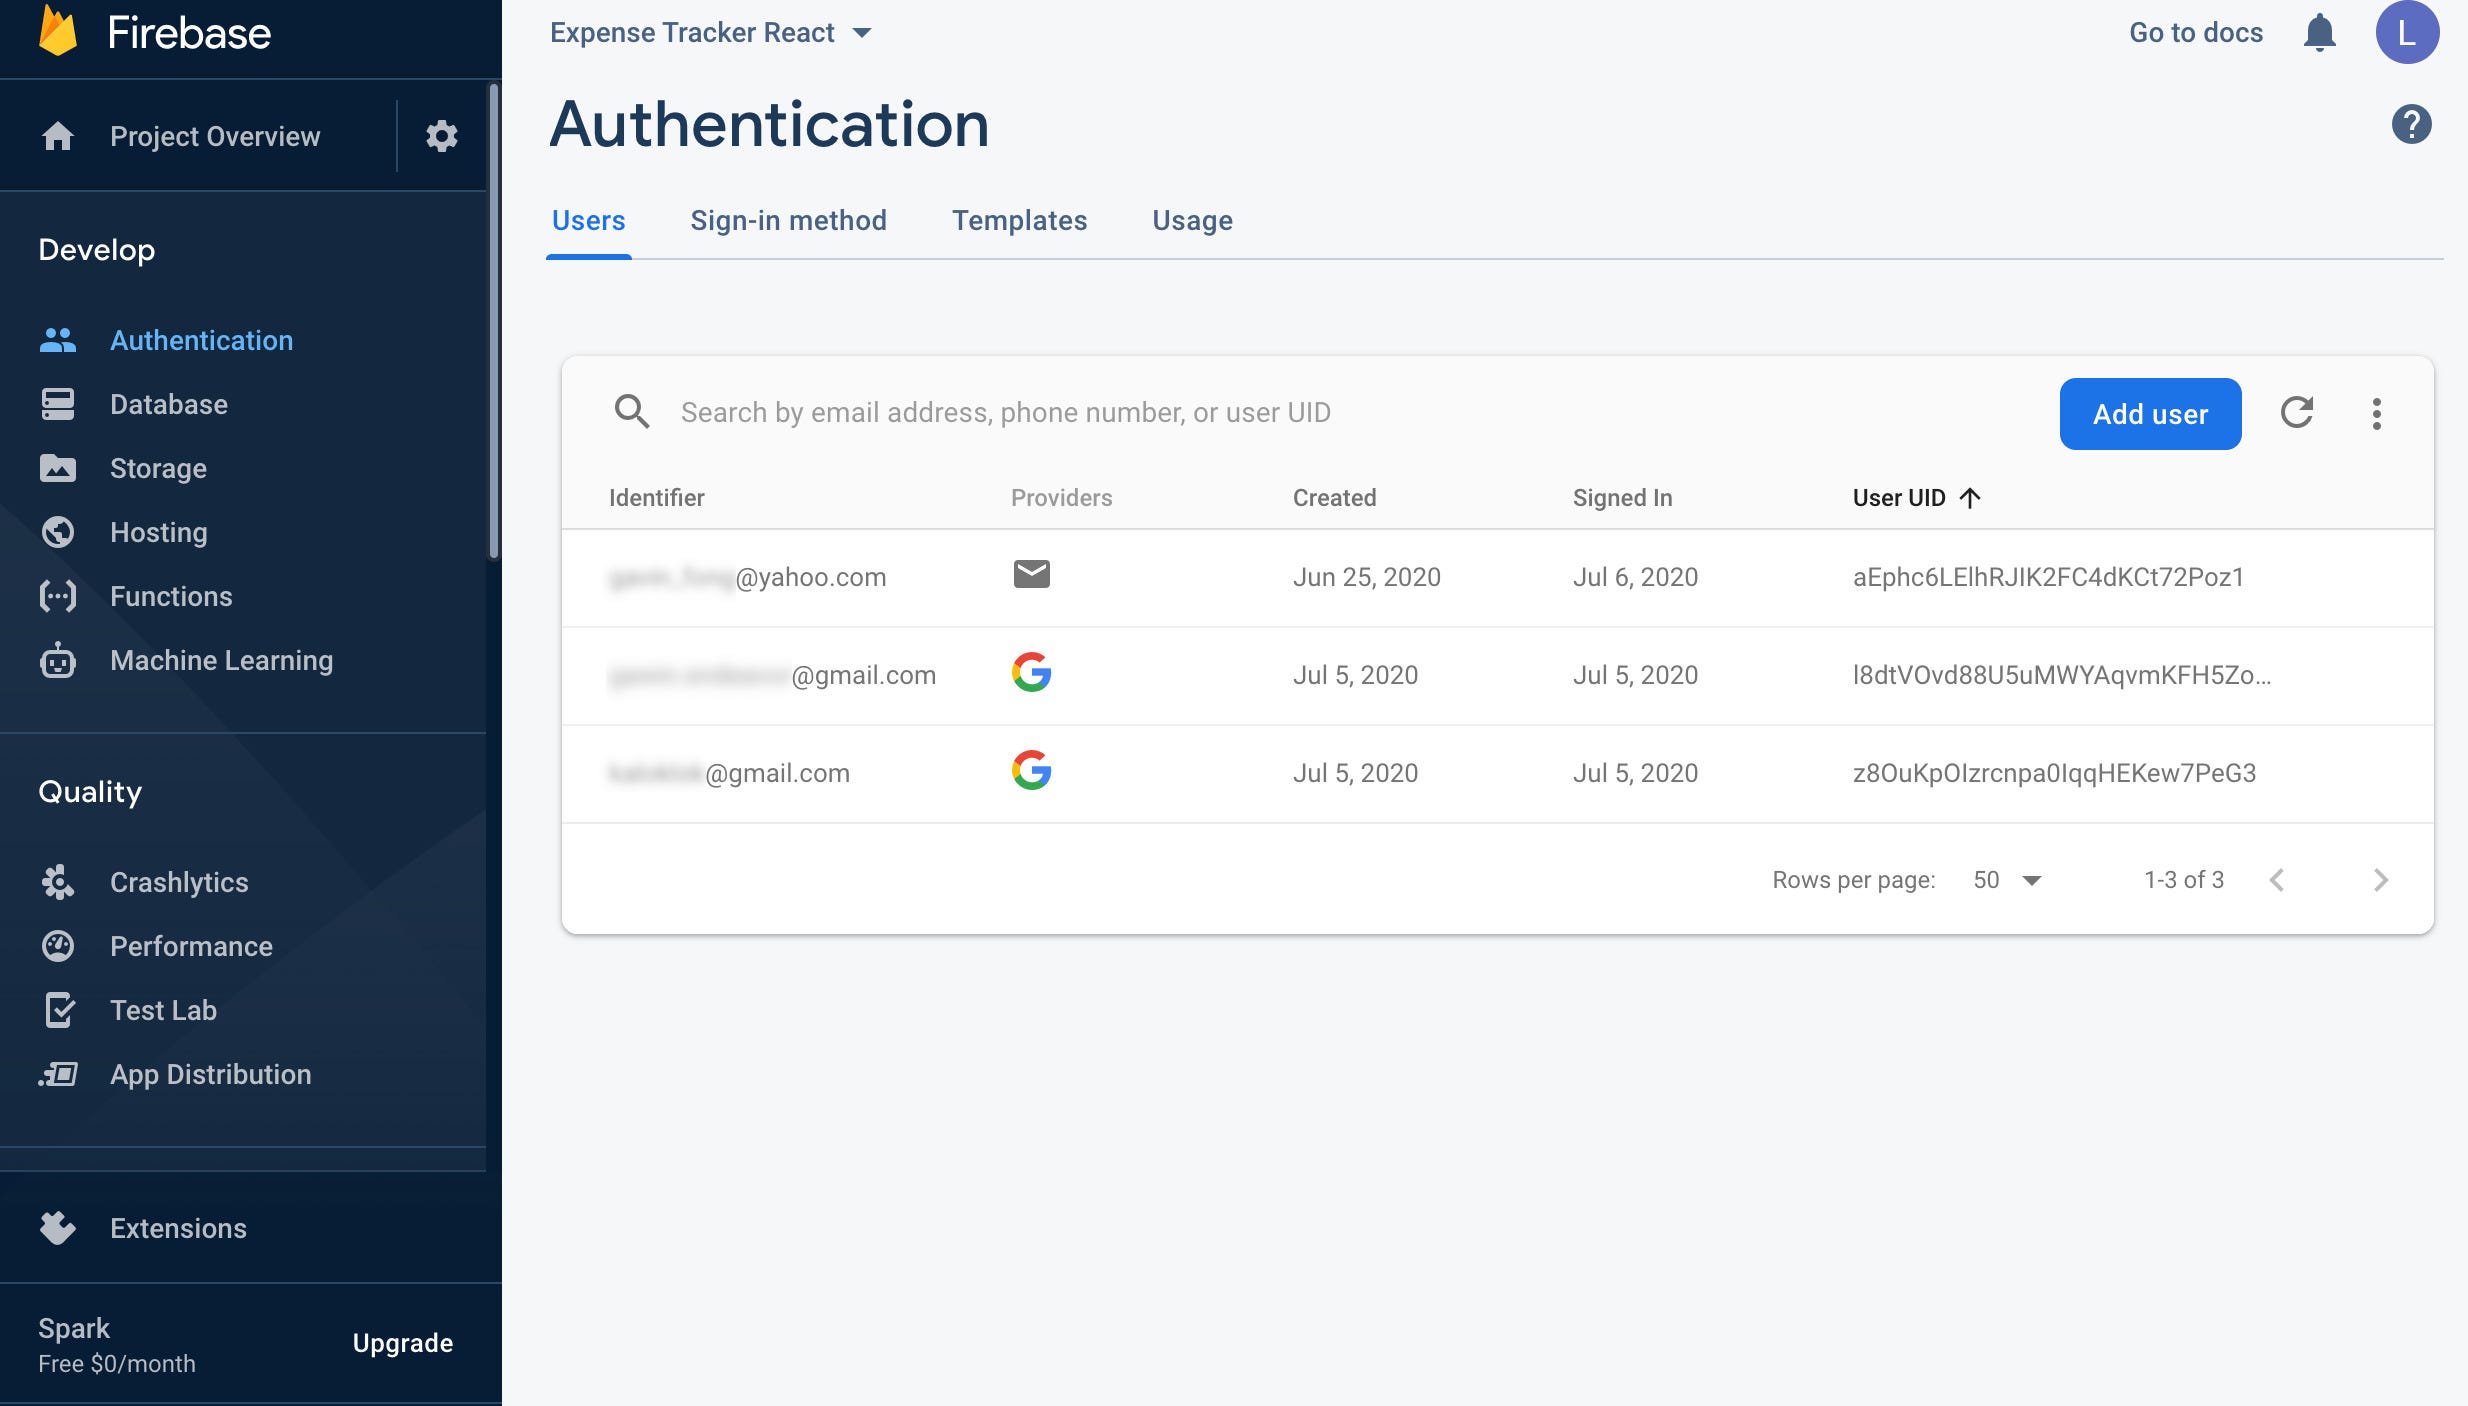The image size is (2468, 1406).
Task: Go to next page of users
Action: 2381,880
